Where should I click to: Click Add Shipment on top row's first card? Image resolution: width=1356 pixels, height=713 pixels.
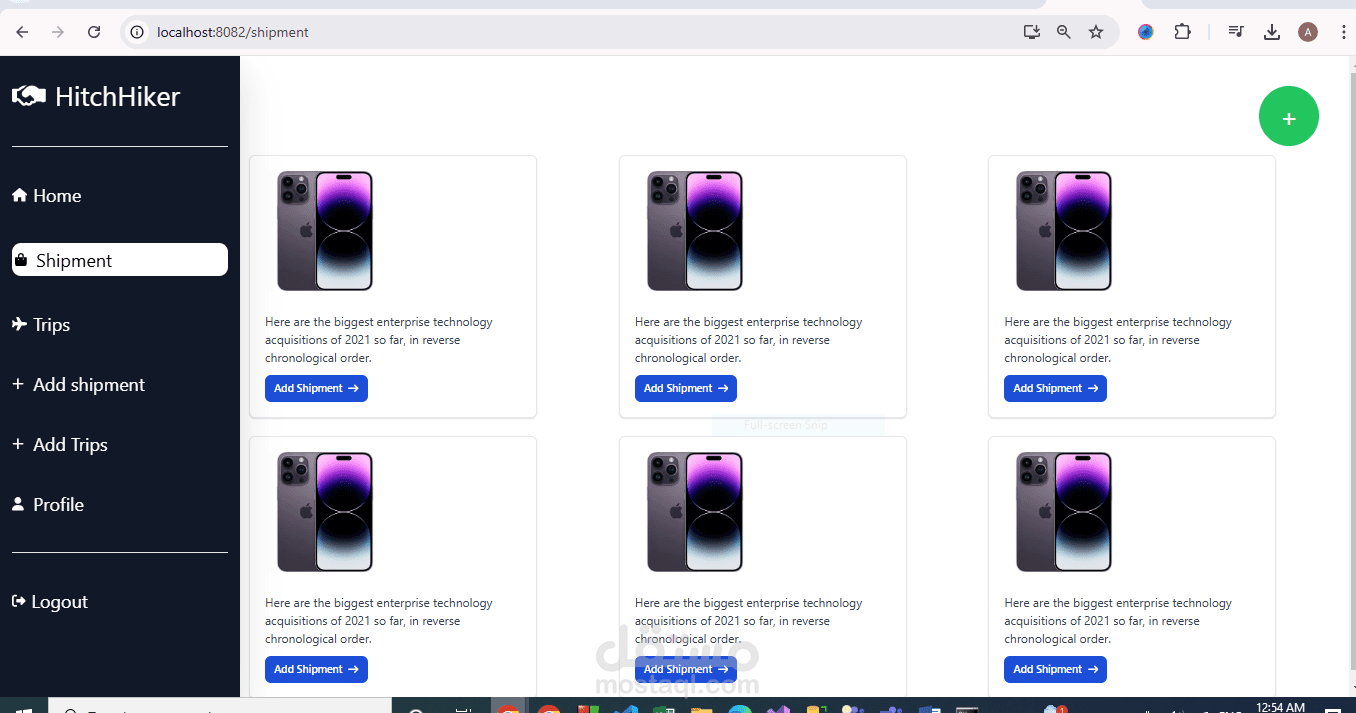[316, 388]
